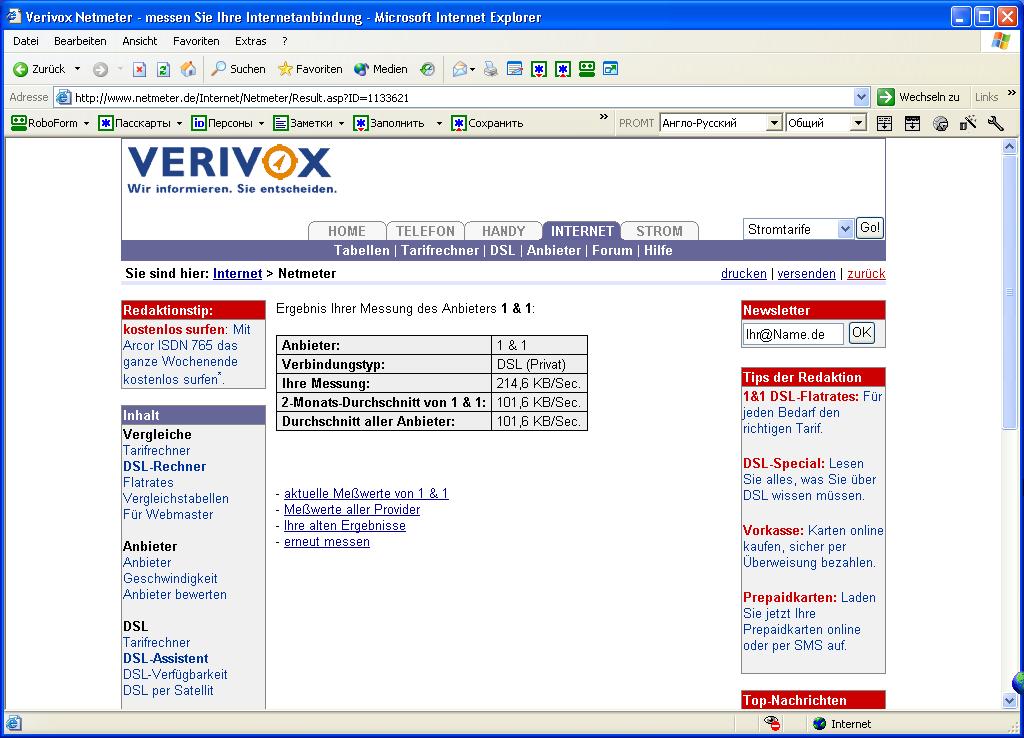Click the Tarifrechner link in the purple bar
The height and width of the screenshot is (738, 1024).
pos(440,251)
